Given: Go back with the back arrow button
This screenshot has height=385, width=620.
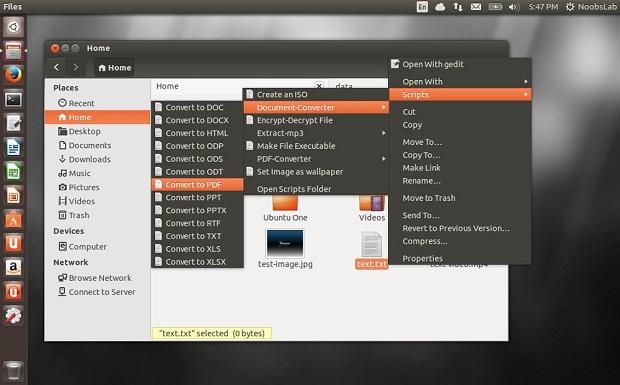Looking at the screenshot, I should (x=57, y=68).
